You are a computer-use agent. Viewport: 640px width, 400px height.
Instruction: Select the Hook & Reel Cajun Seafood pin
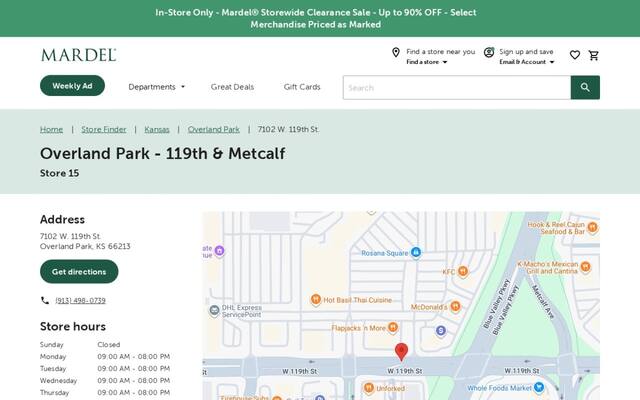coord(592,227)
